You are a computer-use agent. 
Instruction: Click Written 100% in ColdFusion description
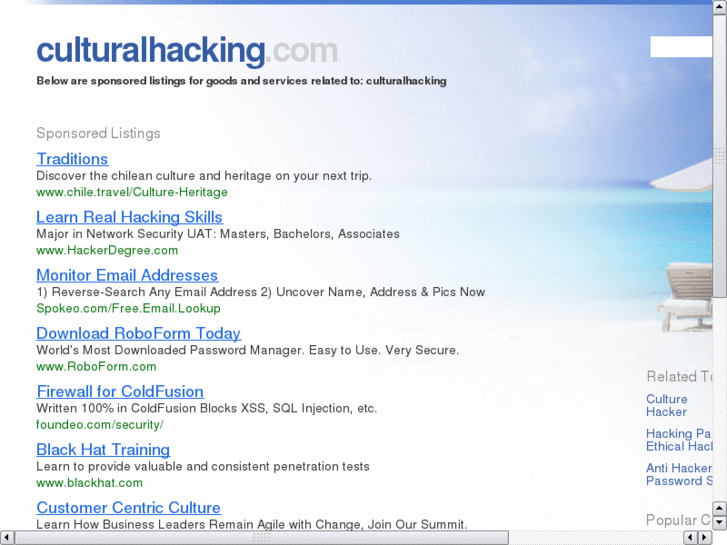pos(207,408)
